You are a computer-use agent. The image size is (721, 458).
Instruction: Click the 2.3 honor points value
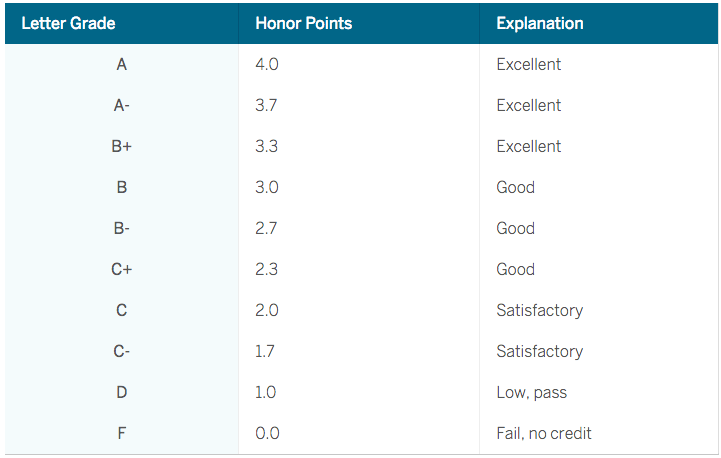[266, 269]
